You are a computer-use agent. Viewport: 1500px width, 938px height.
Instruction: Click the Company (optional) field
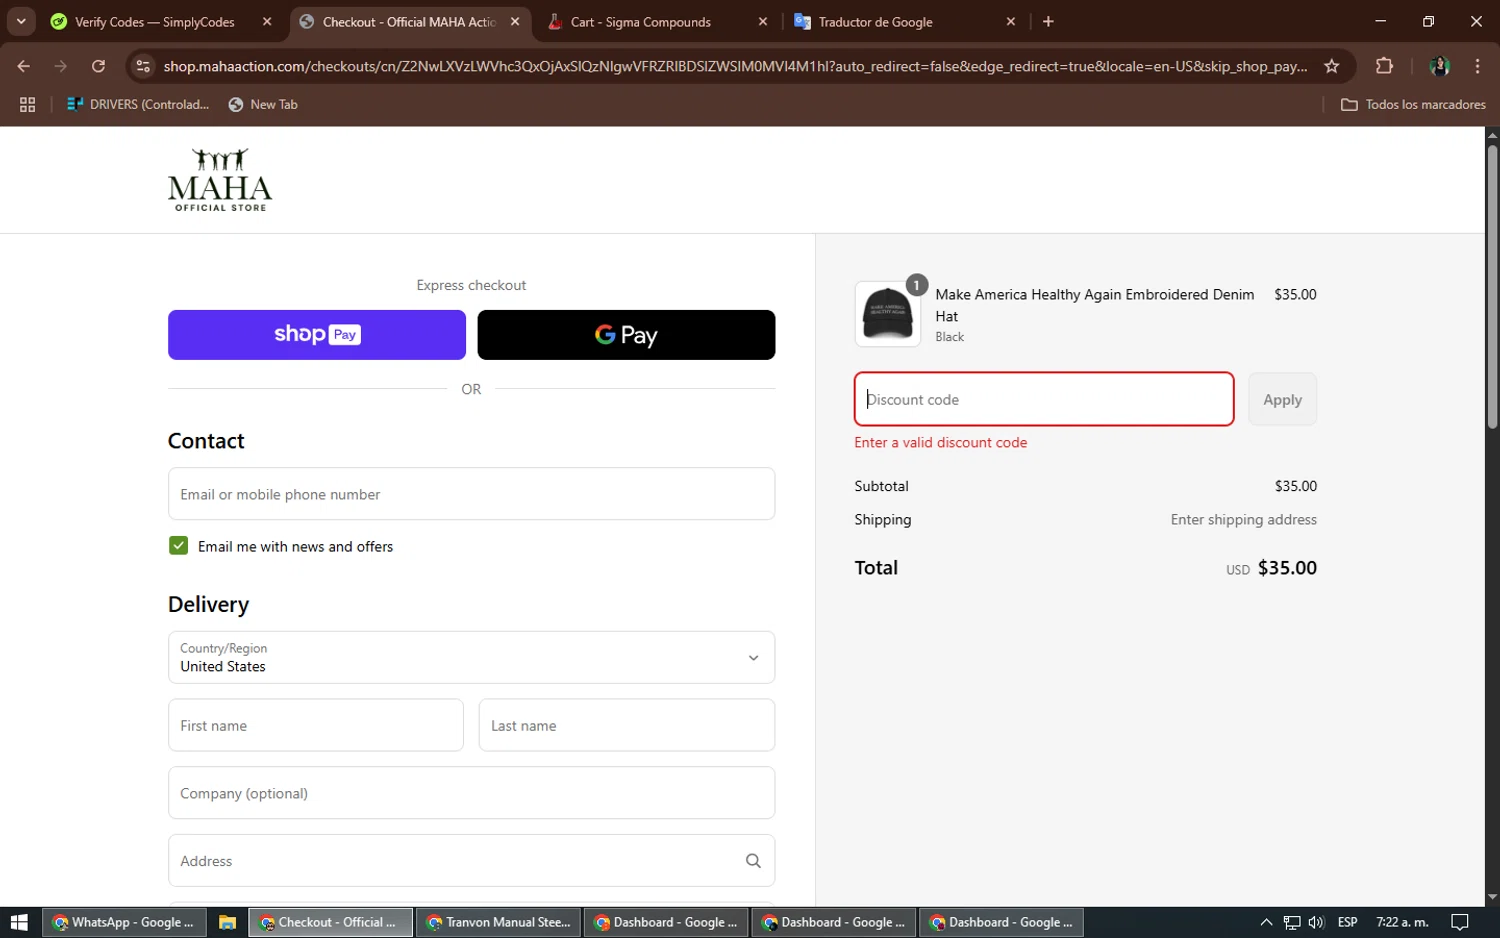pyautogui.click(x=471, y=793)
